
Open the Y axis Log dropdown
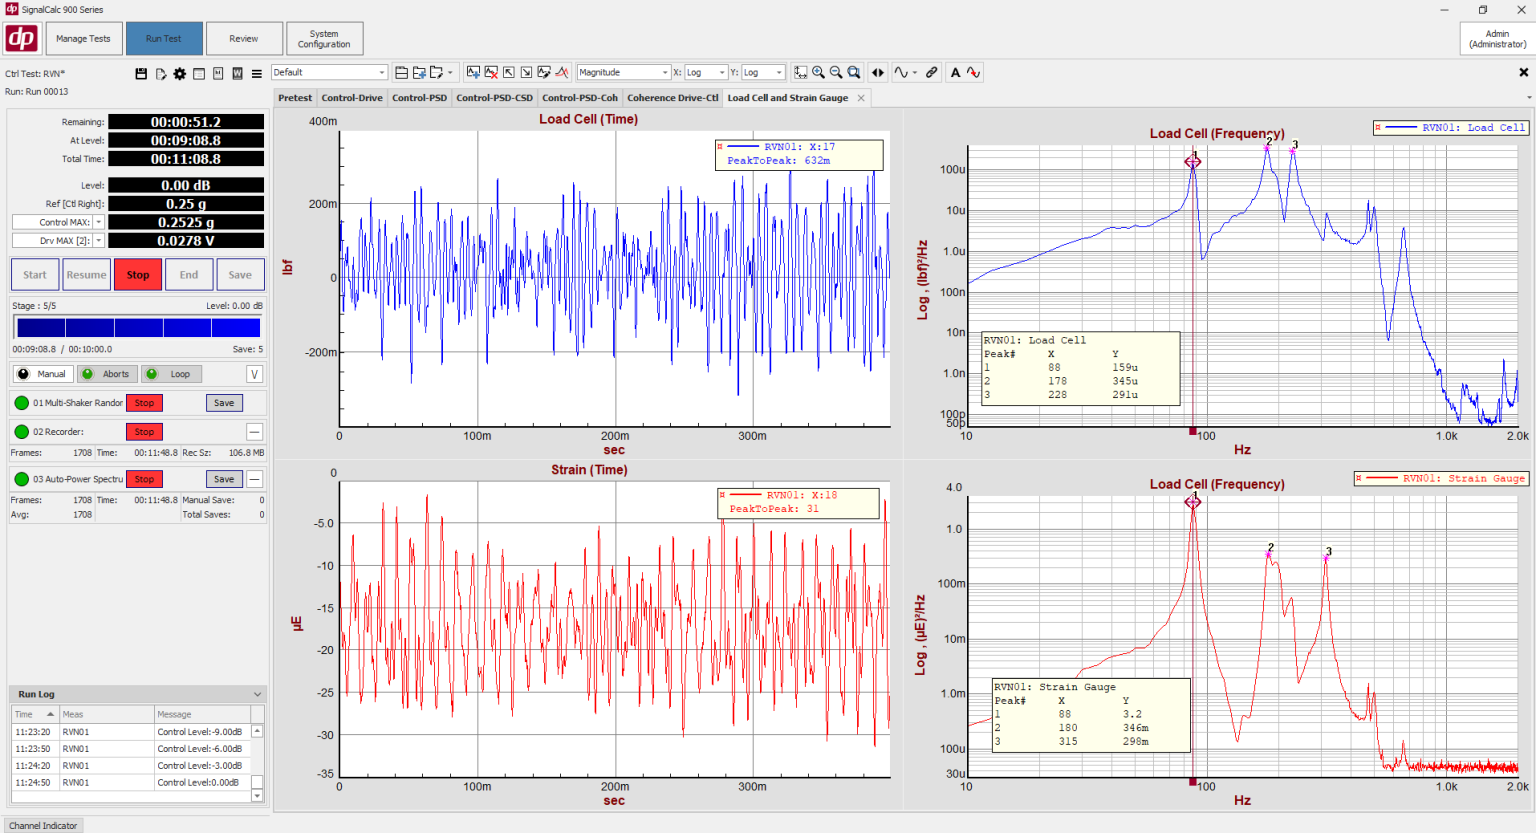[x=763, y=72]
